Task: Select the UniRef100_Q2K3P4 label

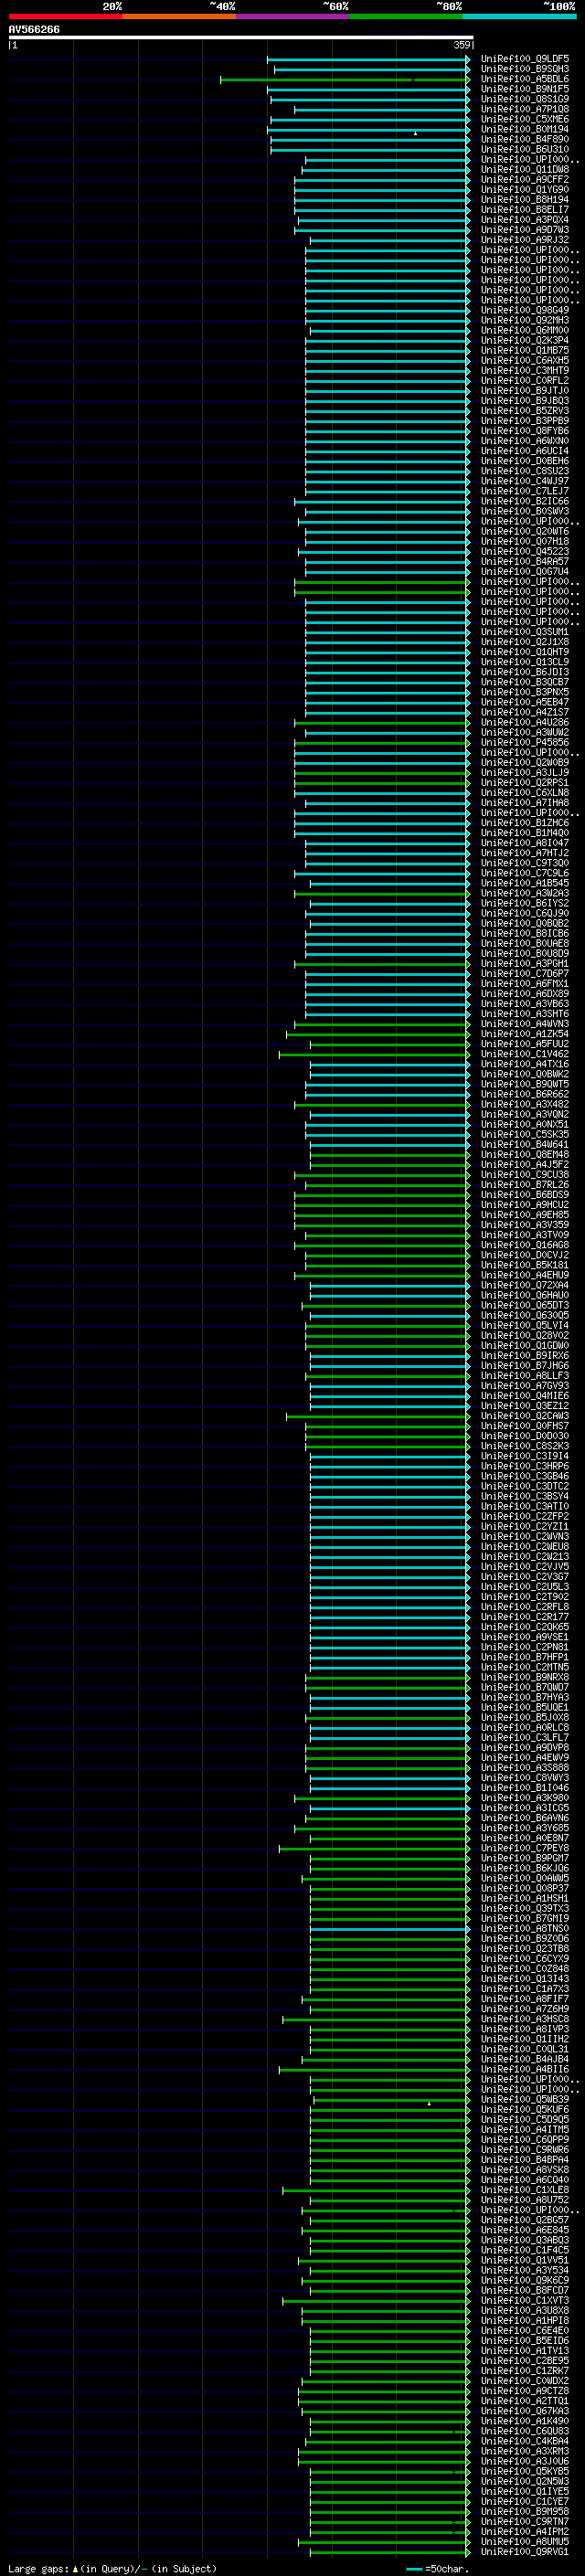Action: 525,340
